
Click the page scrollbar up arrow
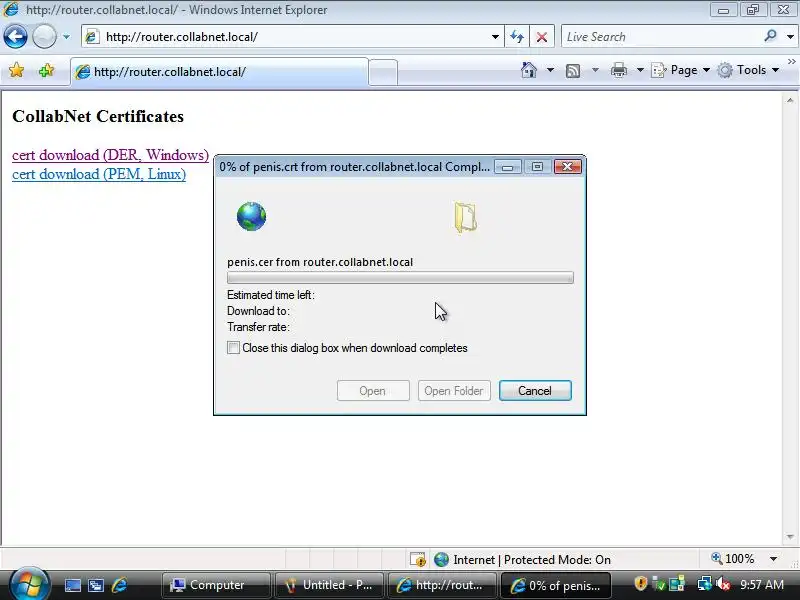click(x=790, y=101)
